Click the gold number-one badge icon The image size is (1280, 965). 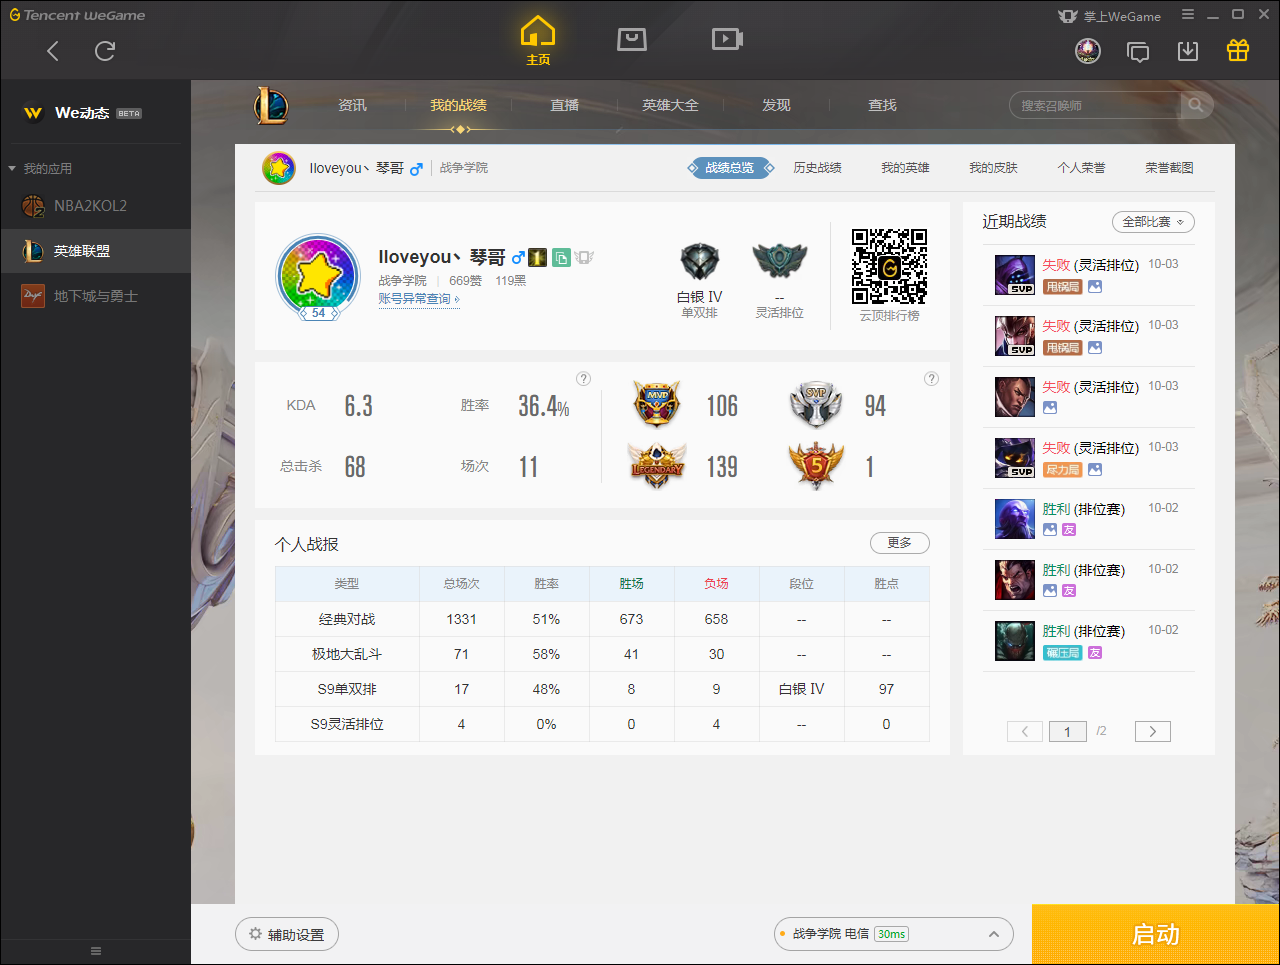pos(538,258)
